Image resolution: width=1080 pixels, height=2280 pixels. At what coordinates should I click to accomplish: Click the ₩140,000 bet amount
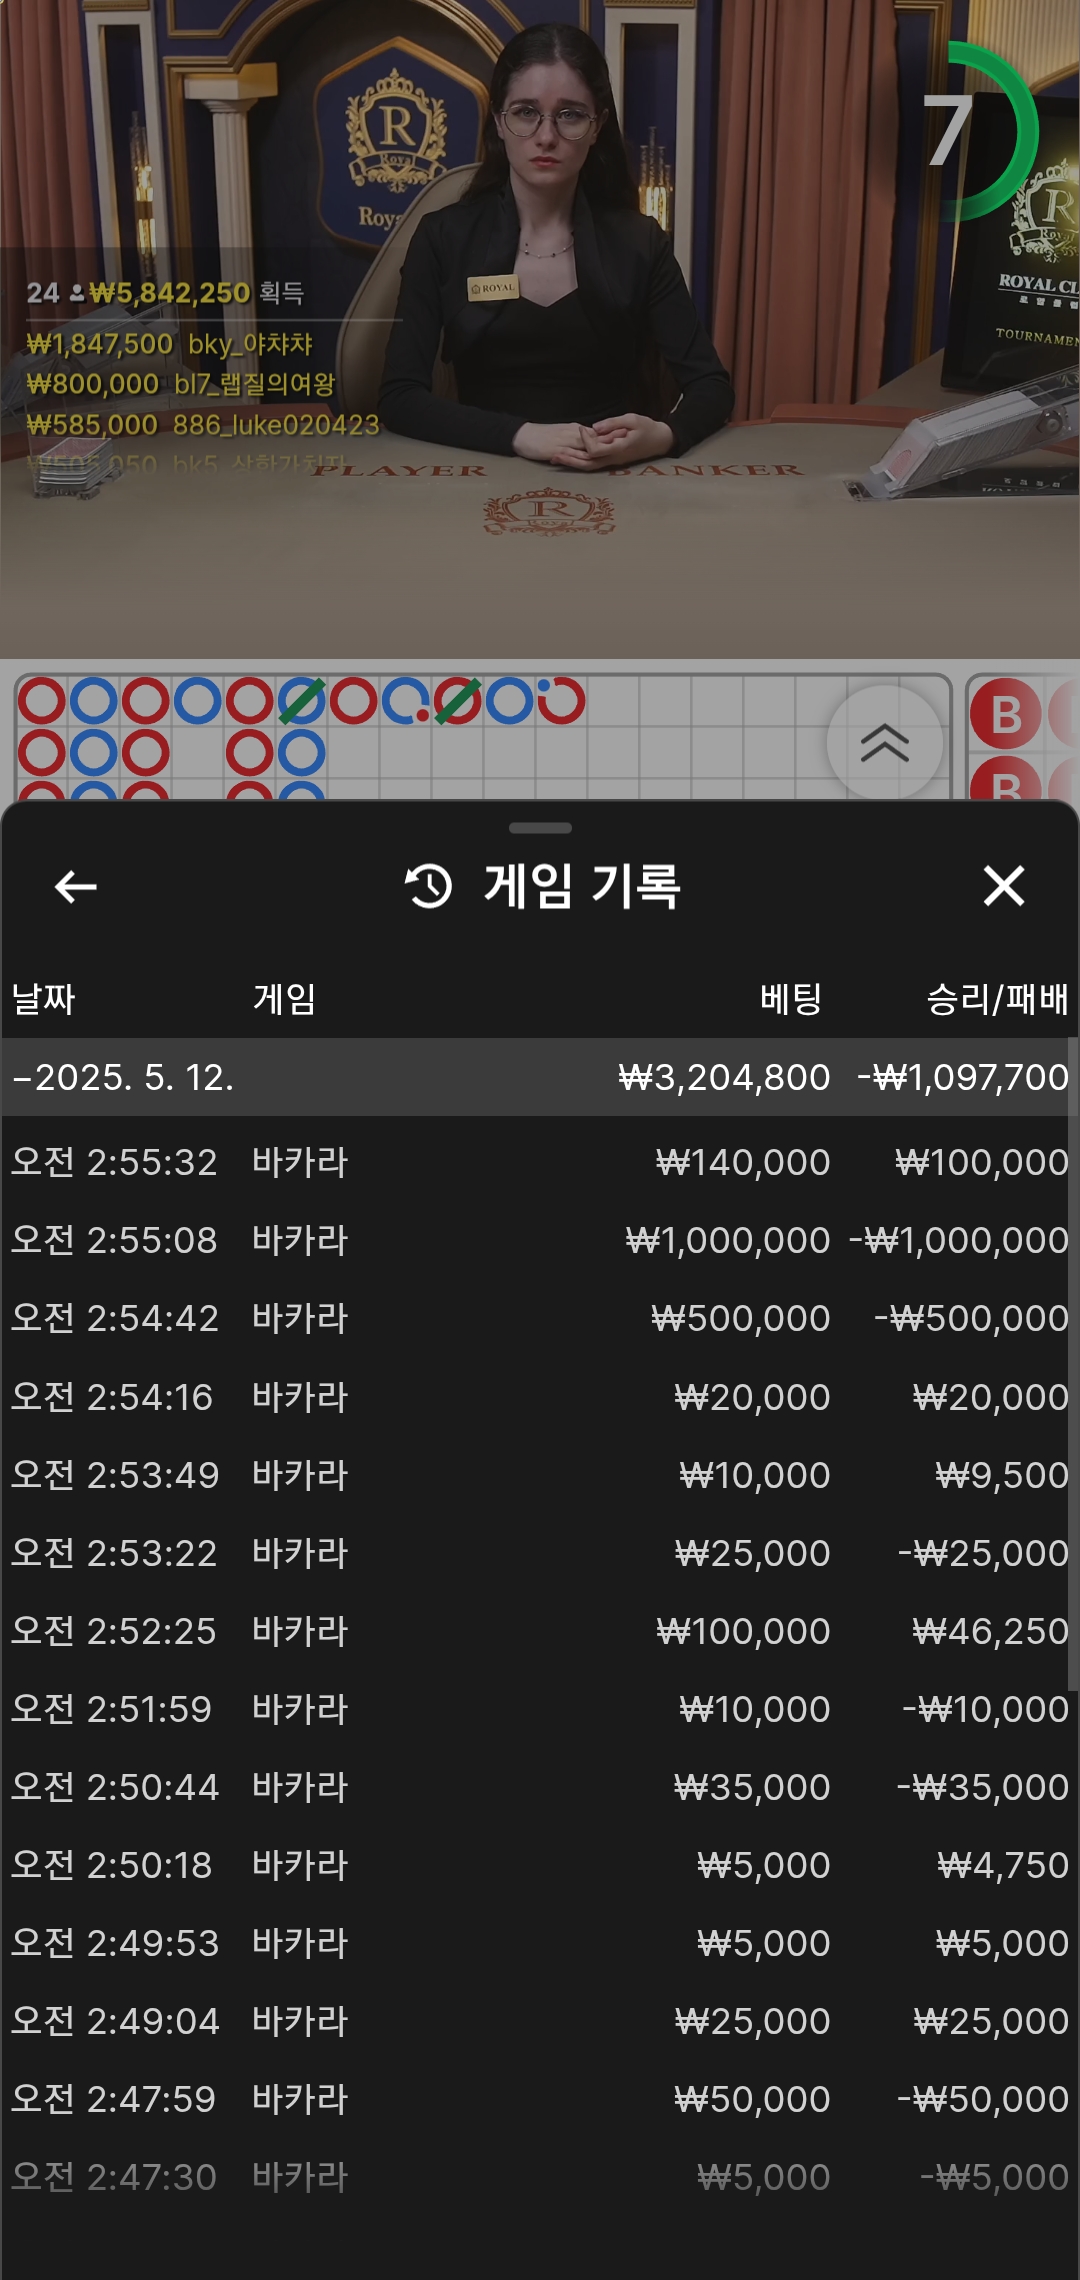click(743, 1162)
